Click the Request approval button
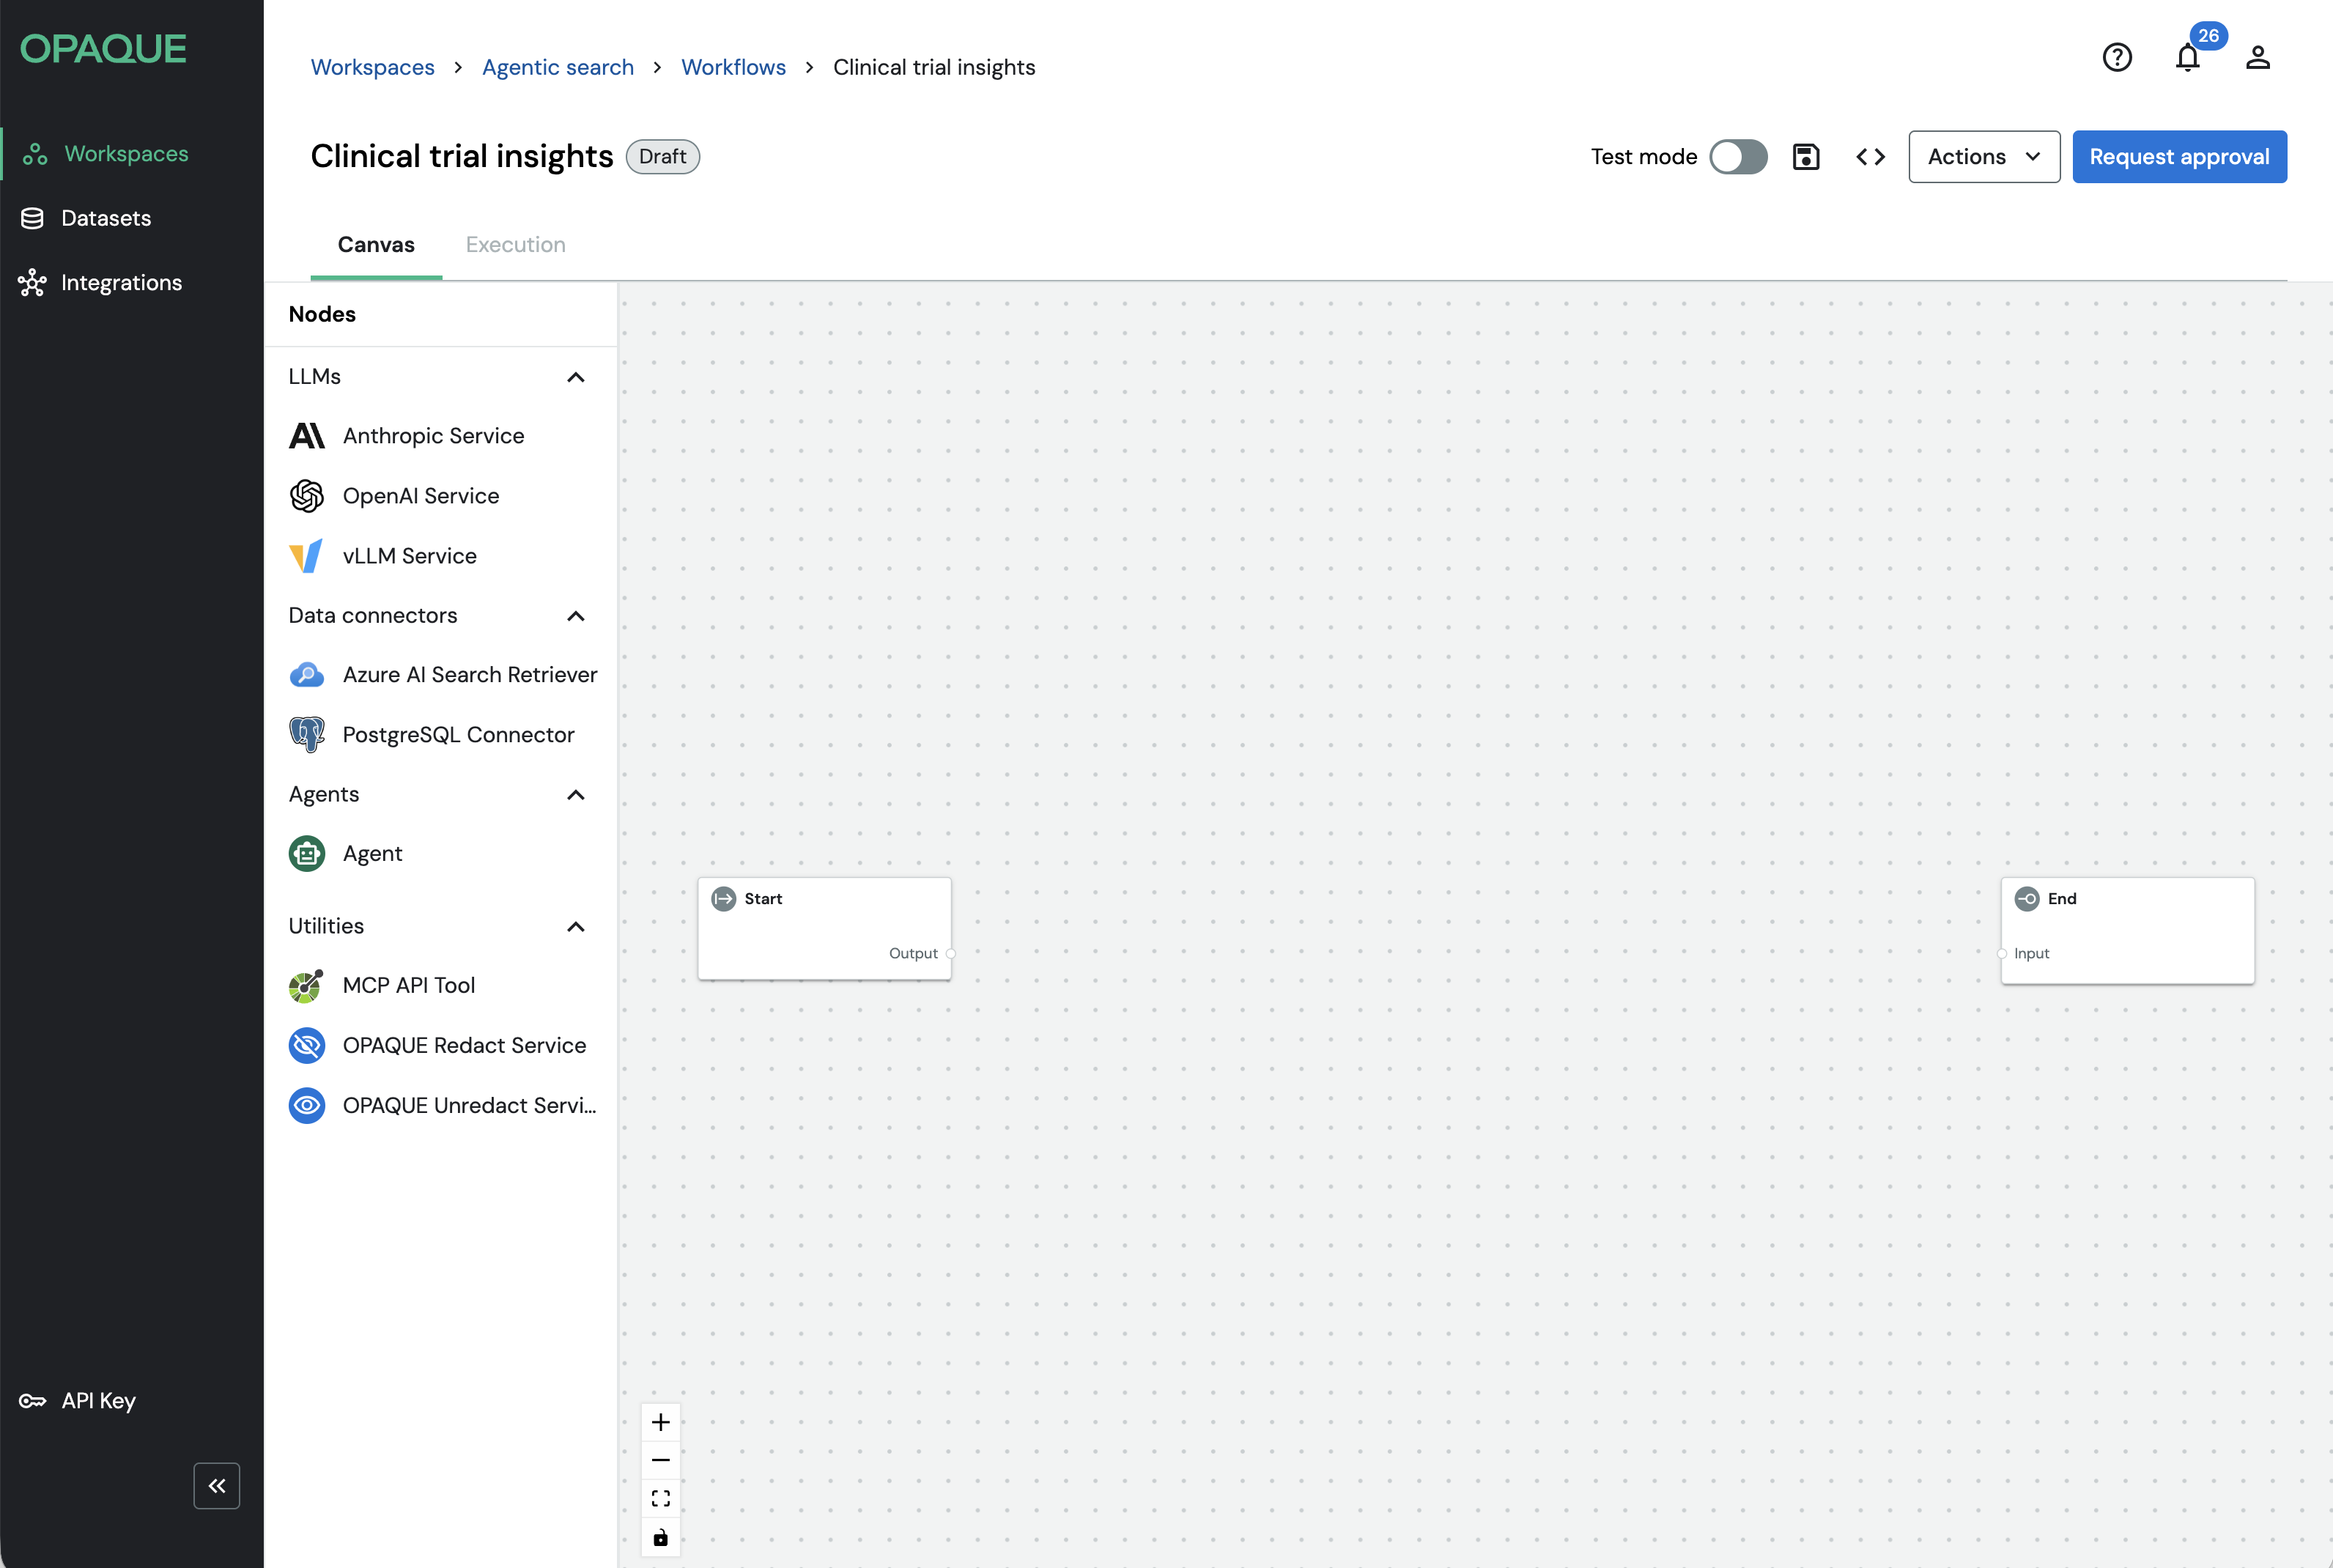 coord(2178,157)
